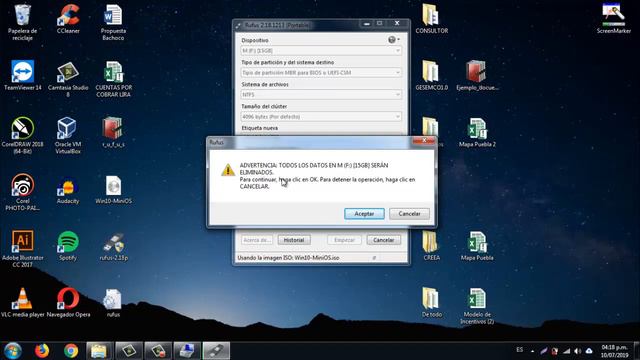Image resolution: width=640 pixels, height=360 pixels.
Task: Click the warning triangle icon in dialog
Action: click(x=228, y=170)
